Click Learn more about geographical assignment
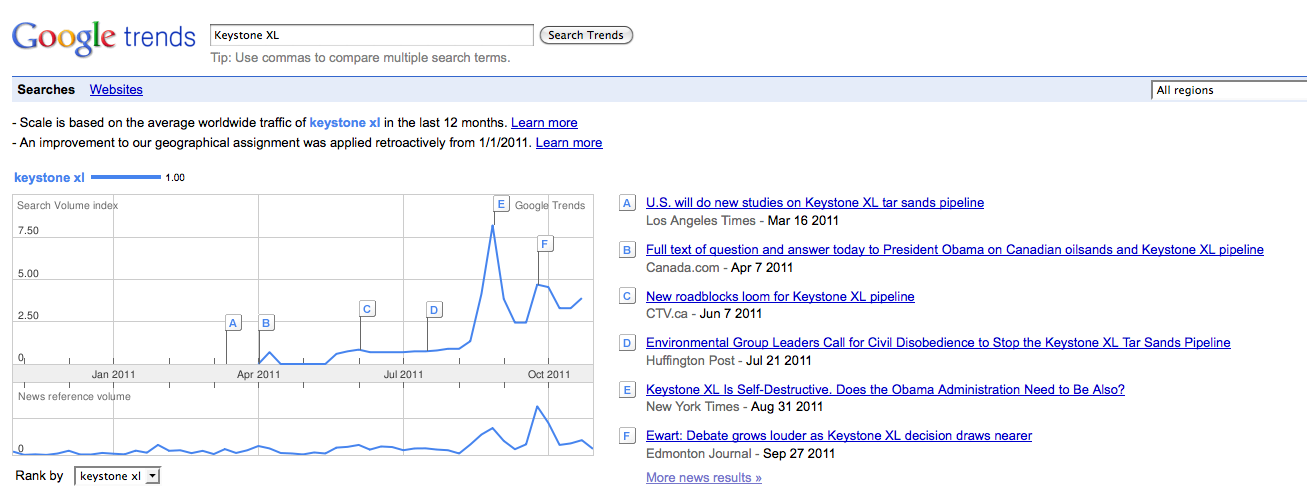The width and height of the screenshot is (1307, 498). point(569,143)
